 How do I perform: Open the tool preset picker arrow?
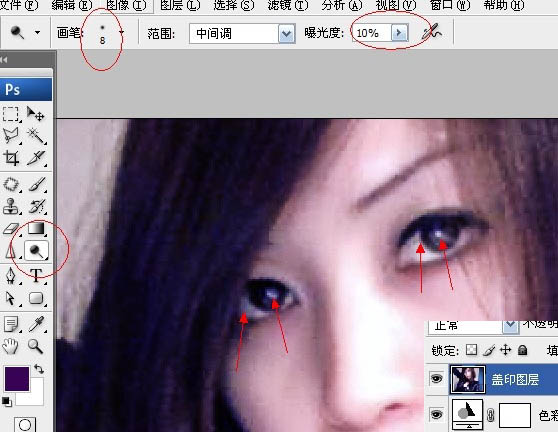click(x=37, y=32)
